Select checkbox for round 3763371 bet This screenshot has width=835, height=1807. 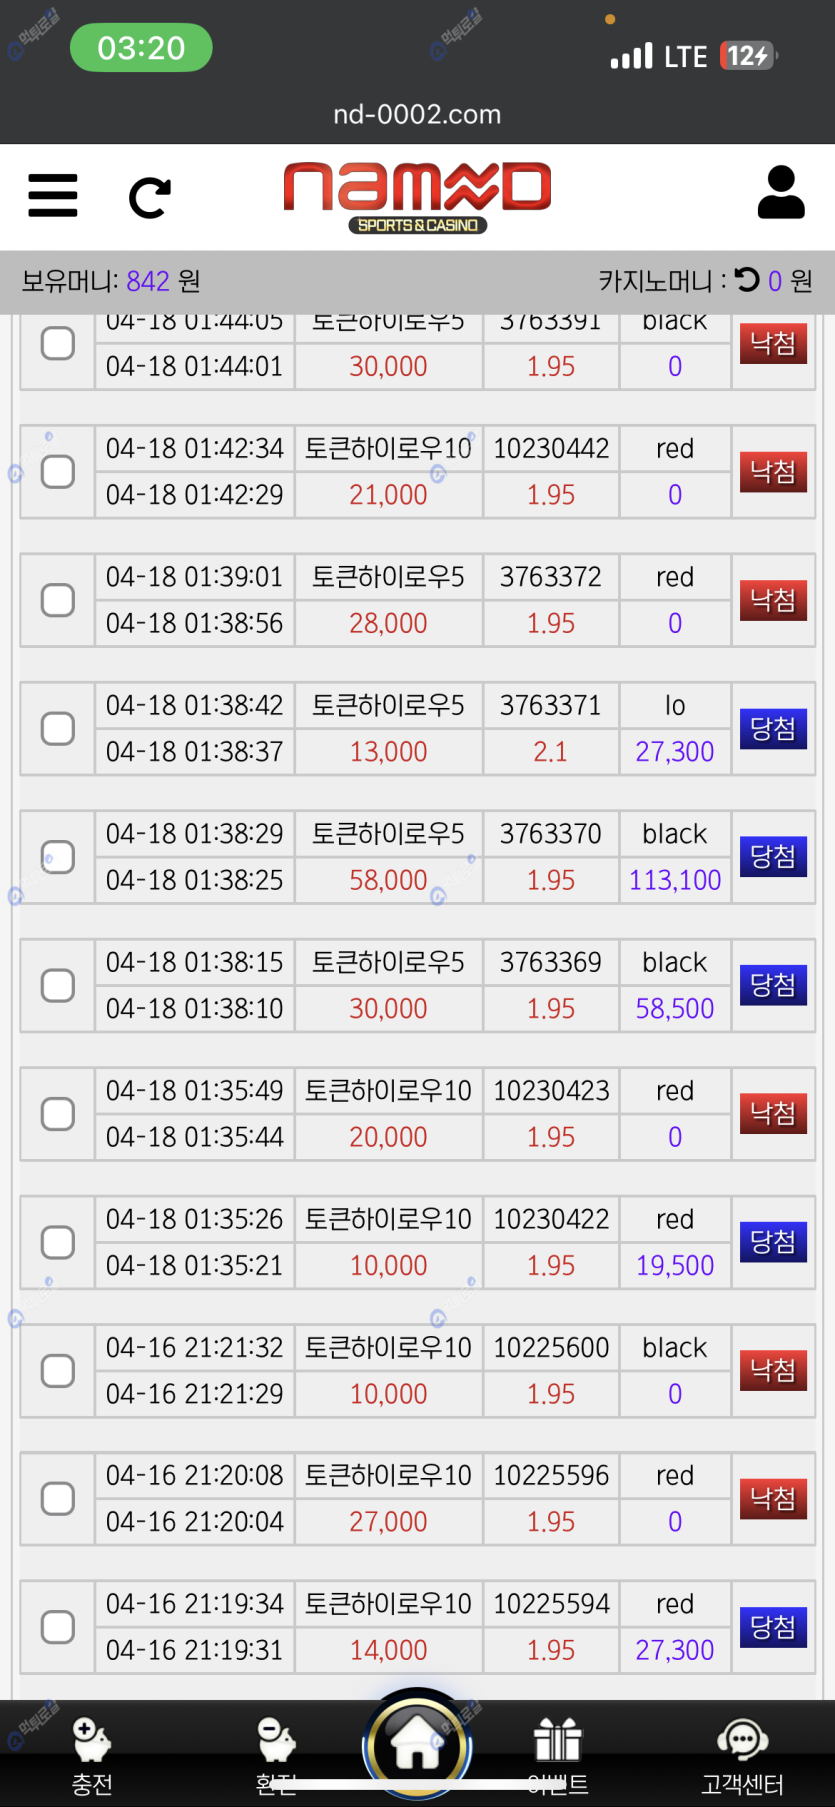coord(58,729)
